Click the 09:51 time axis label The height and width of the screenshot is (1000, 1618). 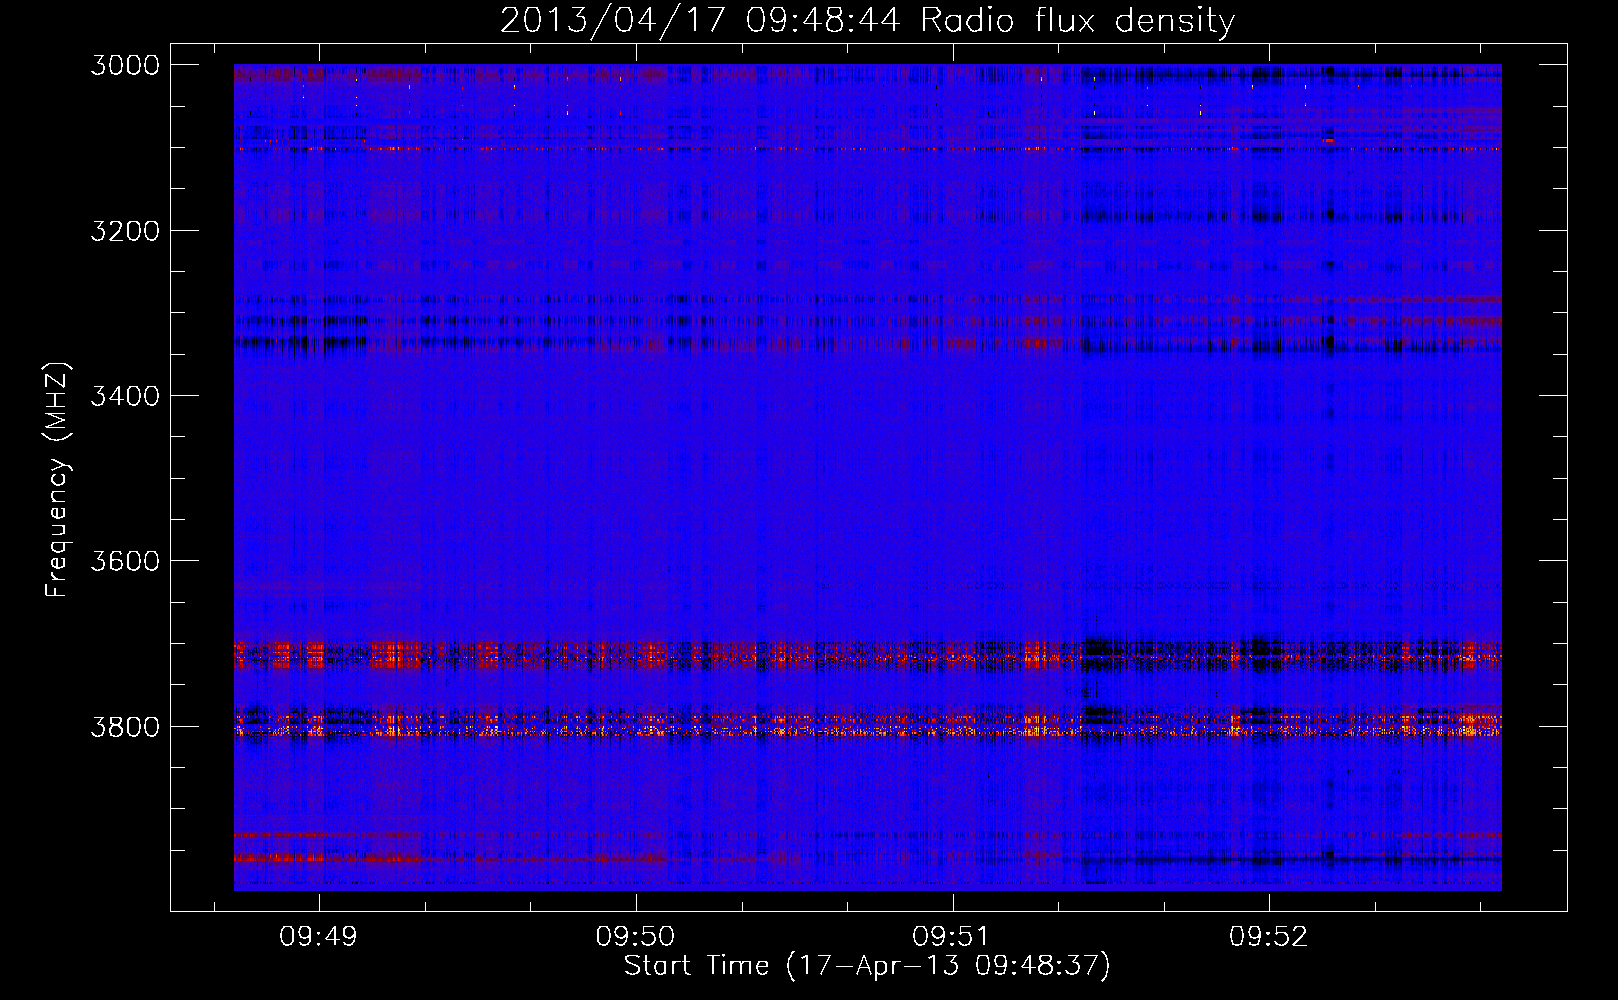coord(952,937)
